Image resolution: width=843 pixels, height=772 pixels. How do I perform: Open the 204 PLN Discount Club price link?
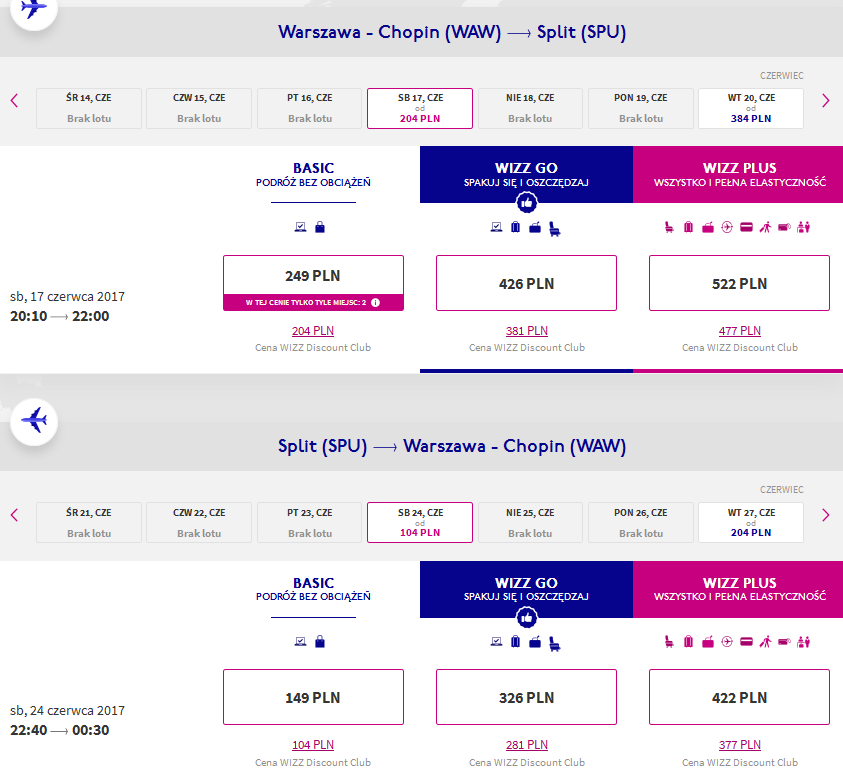[x=313, y=331]
